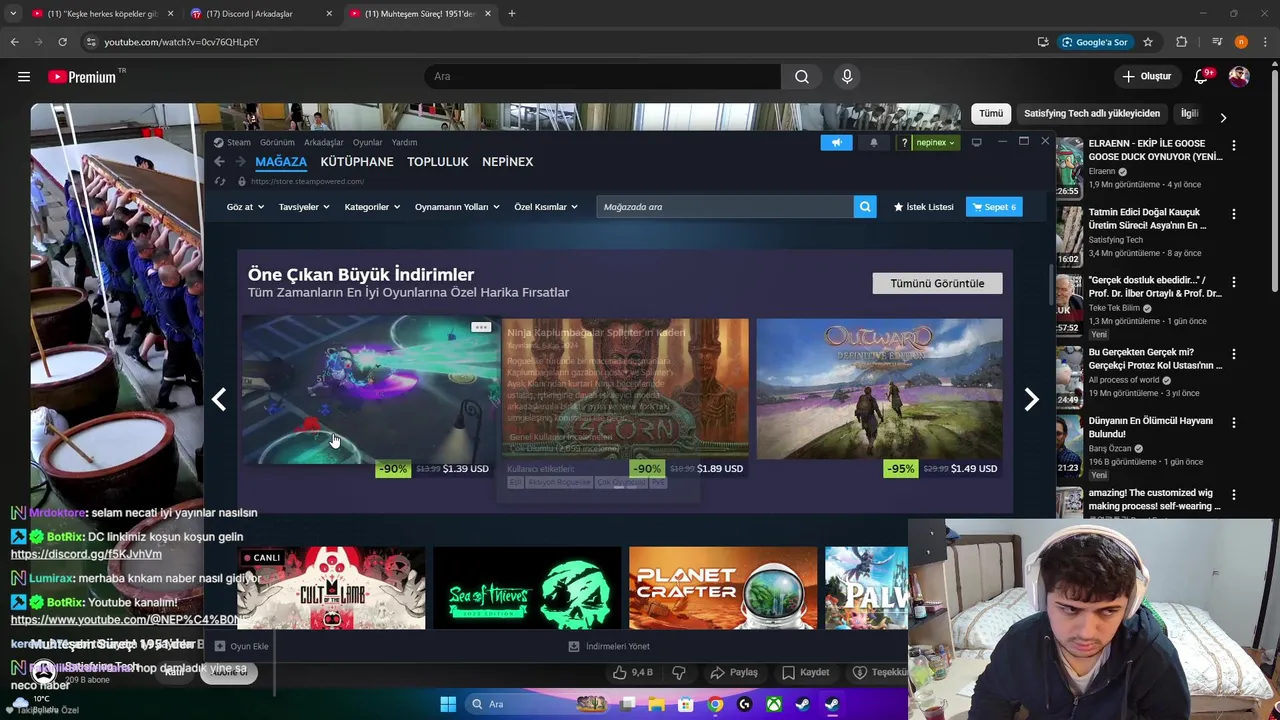Open İndirmeleri Yönet downloads manager
Viewport: 1280px width, 720px height.
point(609,646)
